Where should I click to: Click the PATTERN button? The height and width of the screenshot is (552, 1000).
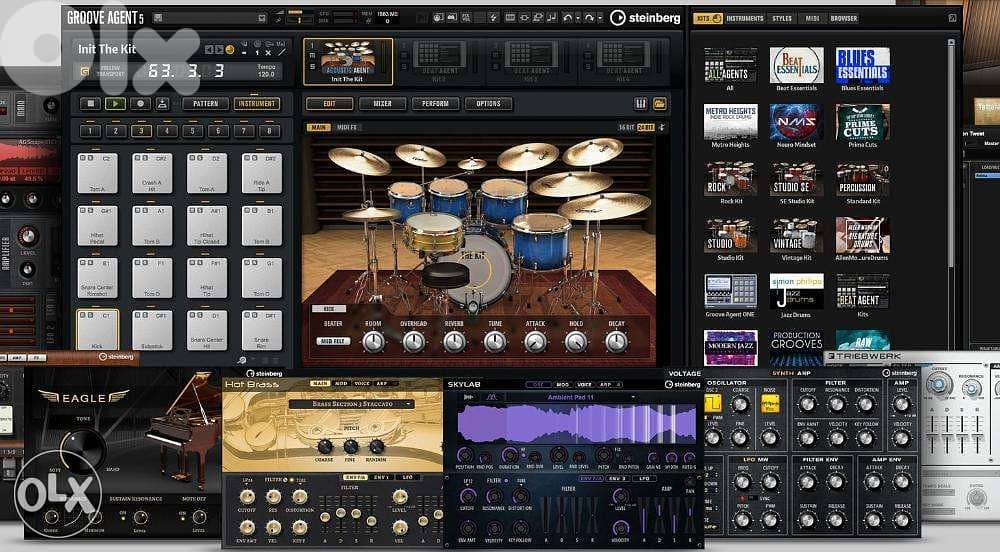[x=205, y=103]
